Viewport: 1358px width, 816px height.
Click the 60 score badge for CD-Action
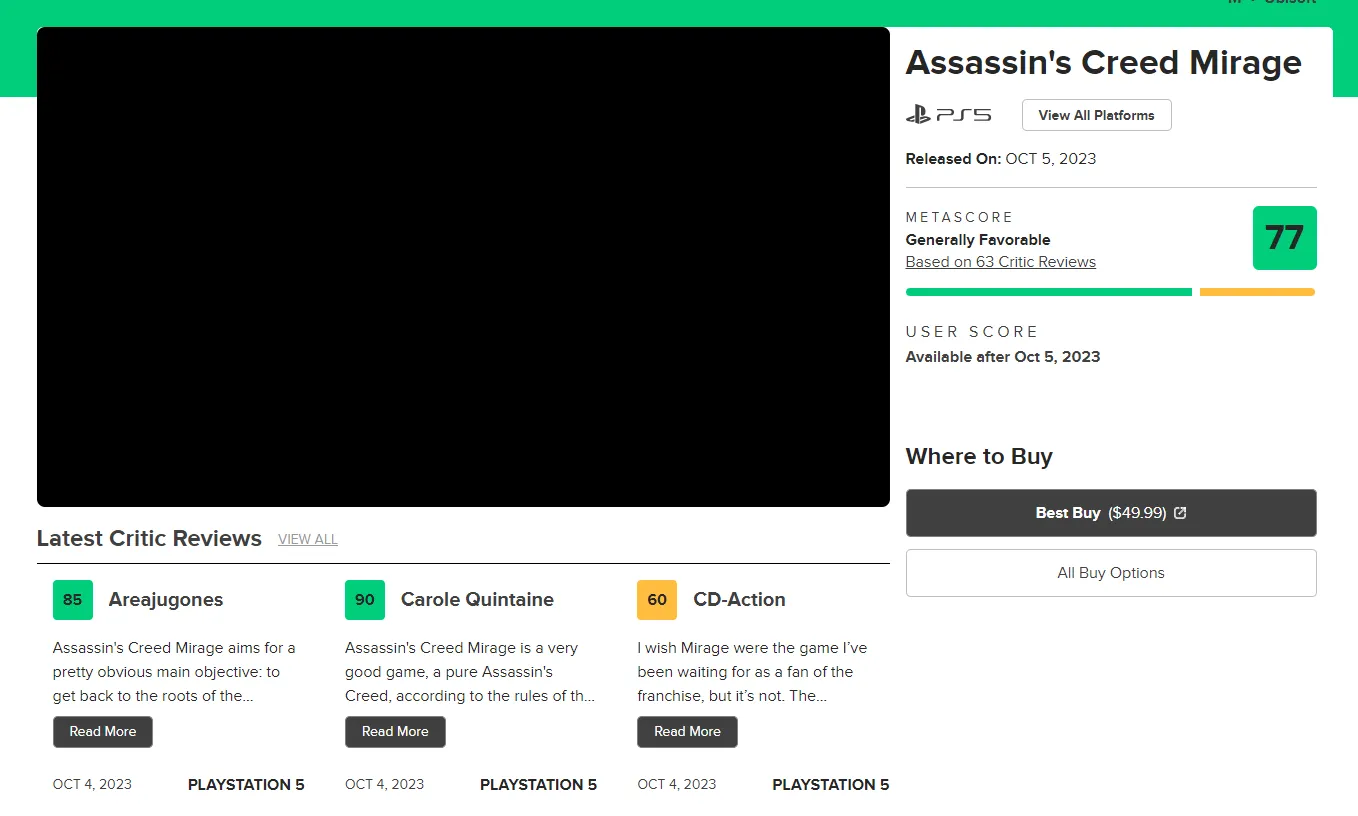(x=657, y=600)
